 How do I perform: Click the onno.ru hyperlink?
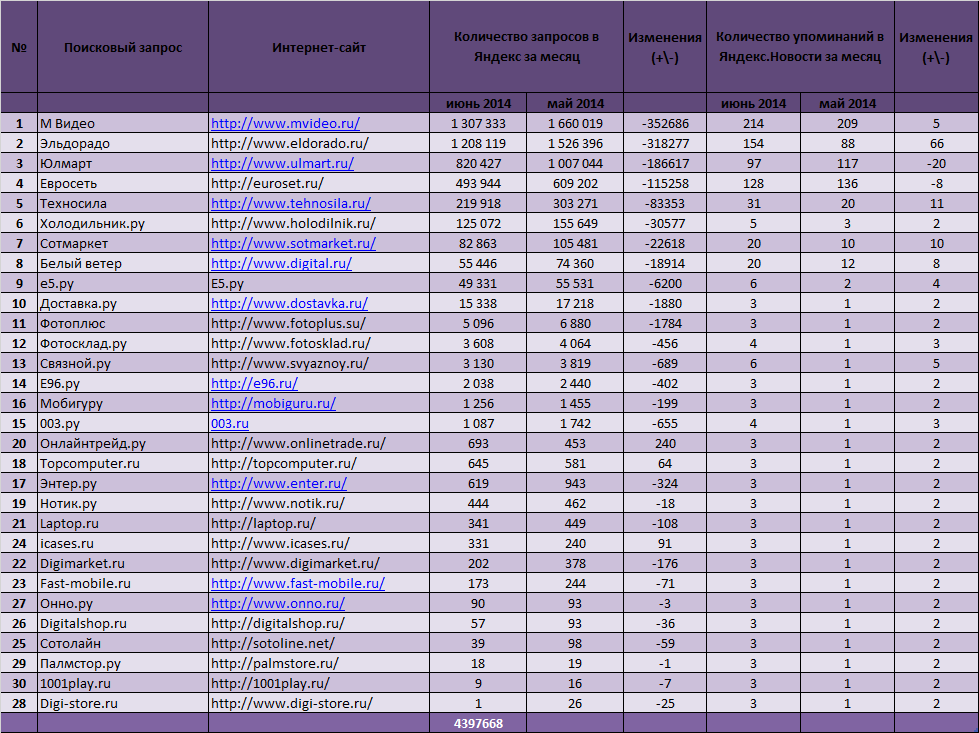[278, 604]
